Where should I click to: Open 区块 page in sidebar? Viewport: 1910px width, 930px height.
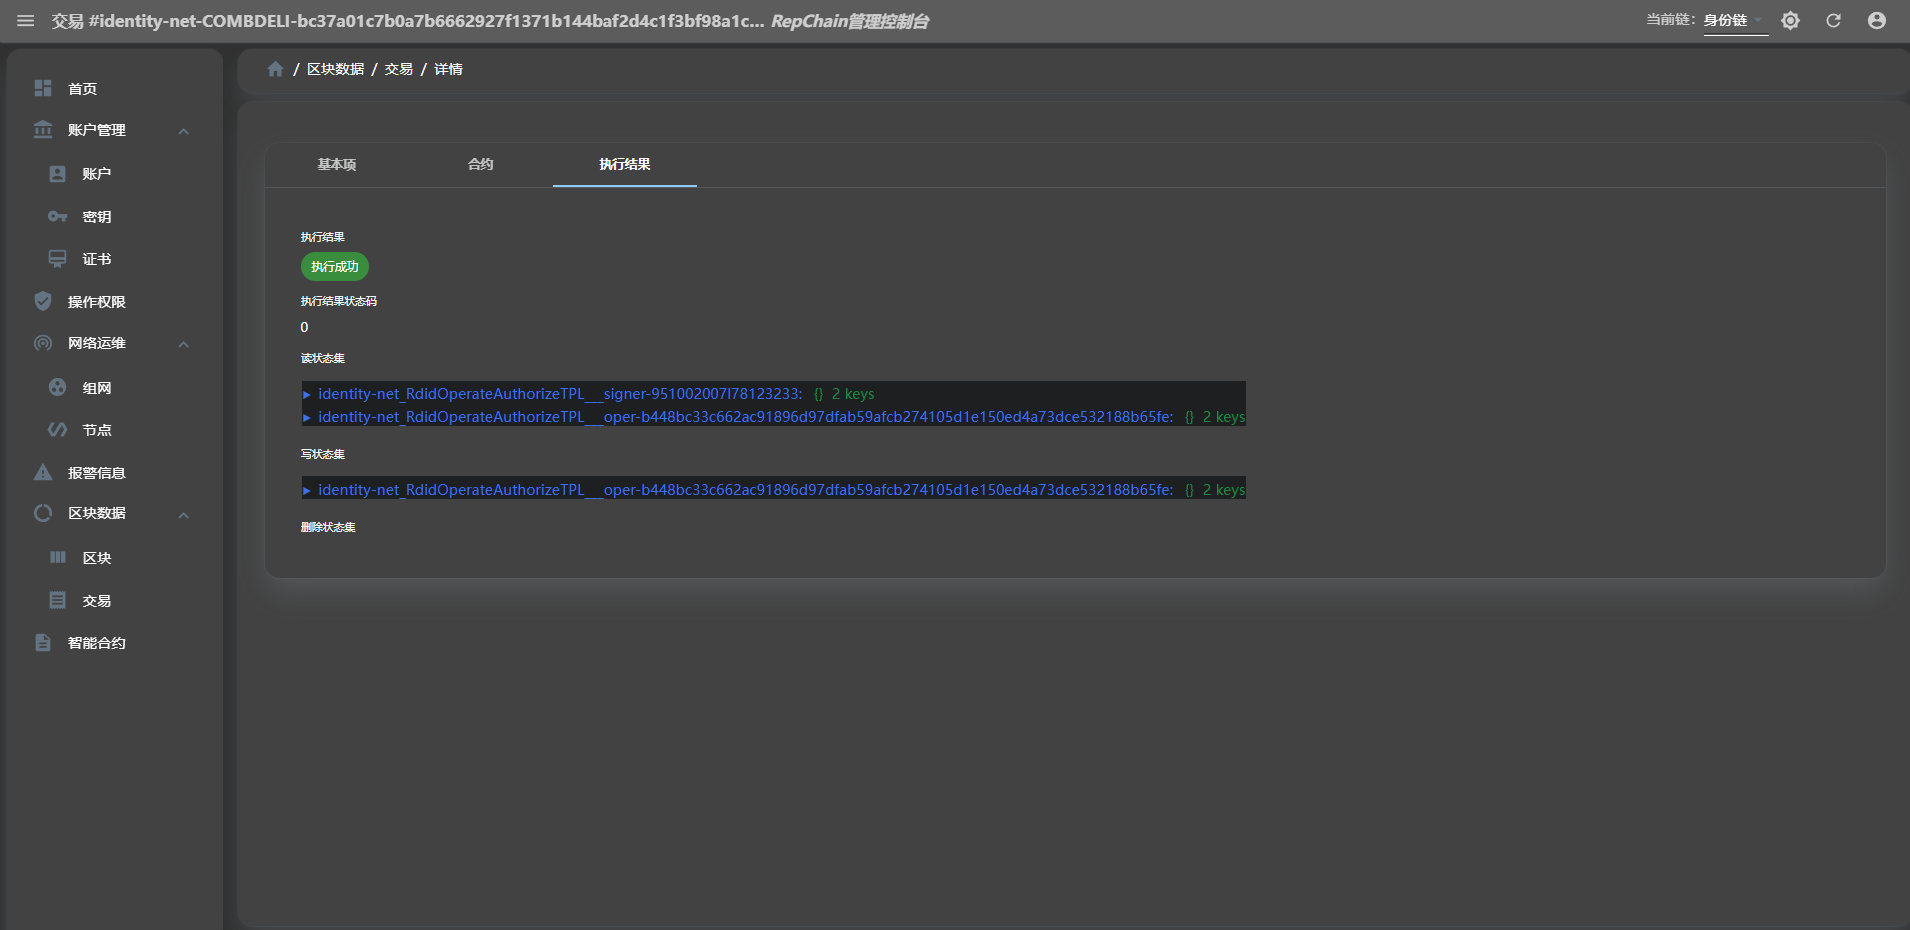[x=97, y=558]
